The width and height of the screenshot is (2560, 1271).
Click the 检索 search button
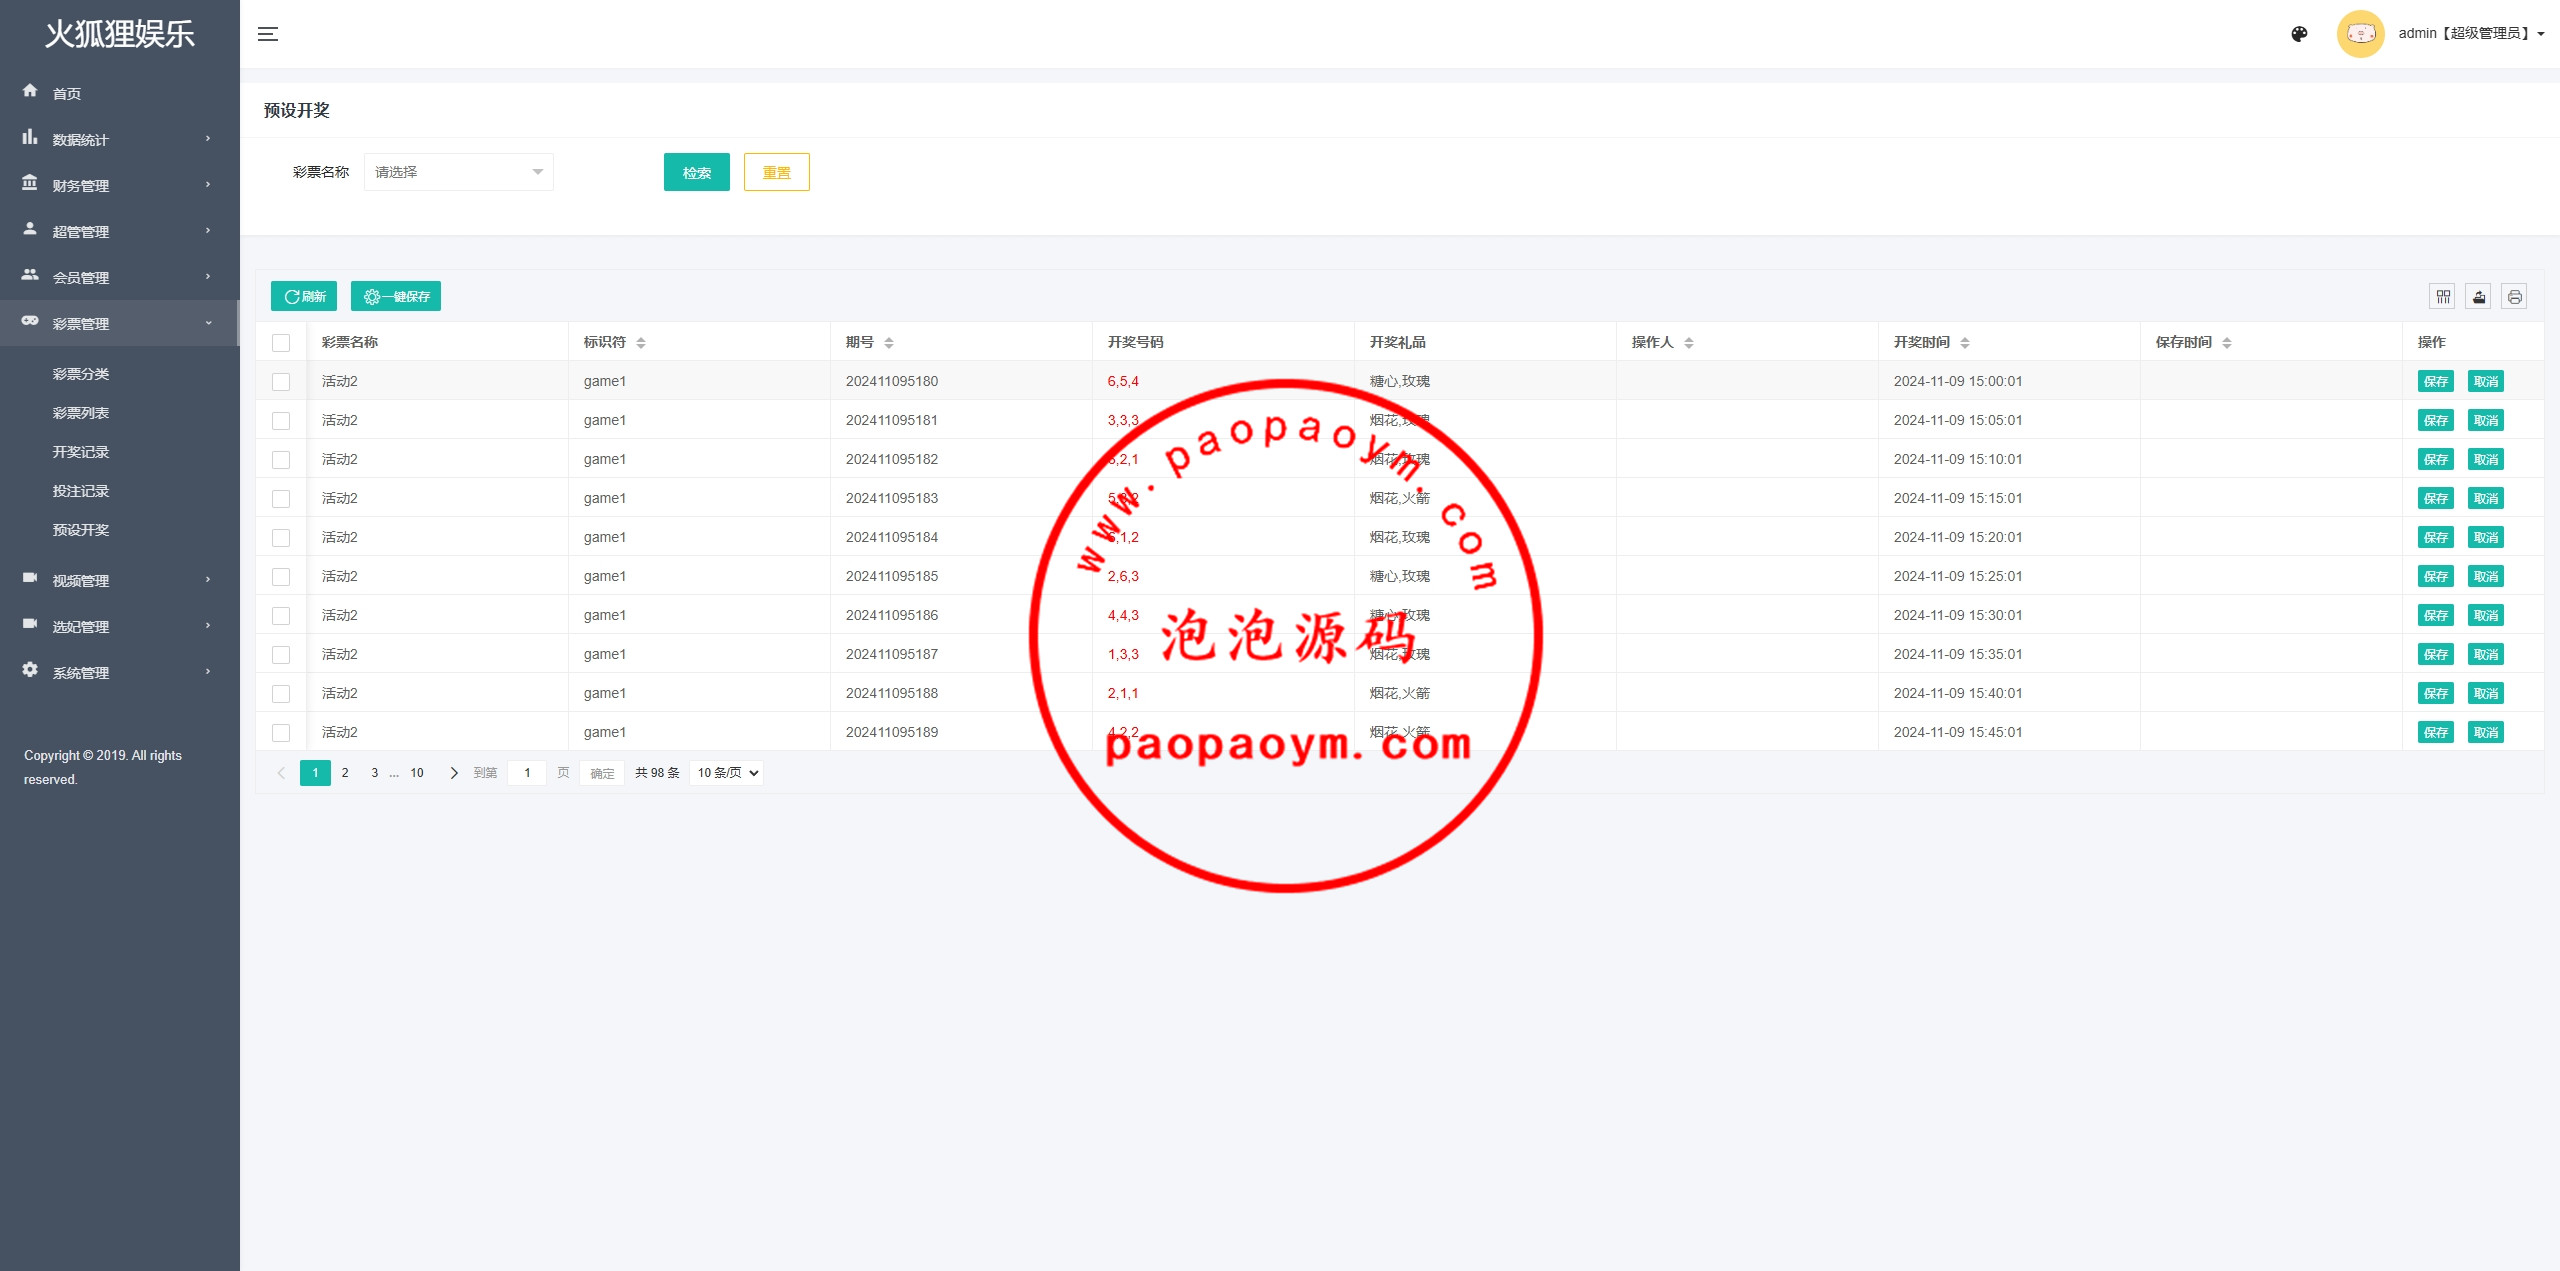point(697,172)
